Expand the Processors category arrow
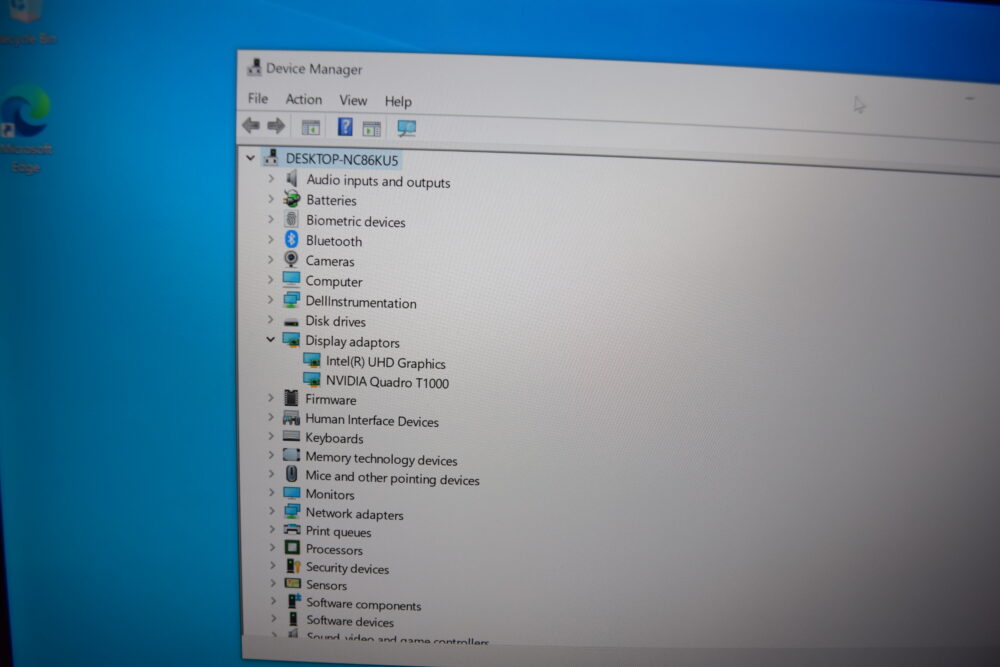Image resolution: width=1000 pixels, height=667 pixels. [272, 547]
